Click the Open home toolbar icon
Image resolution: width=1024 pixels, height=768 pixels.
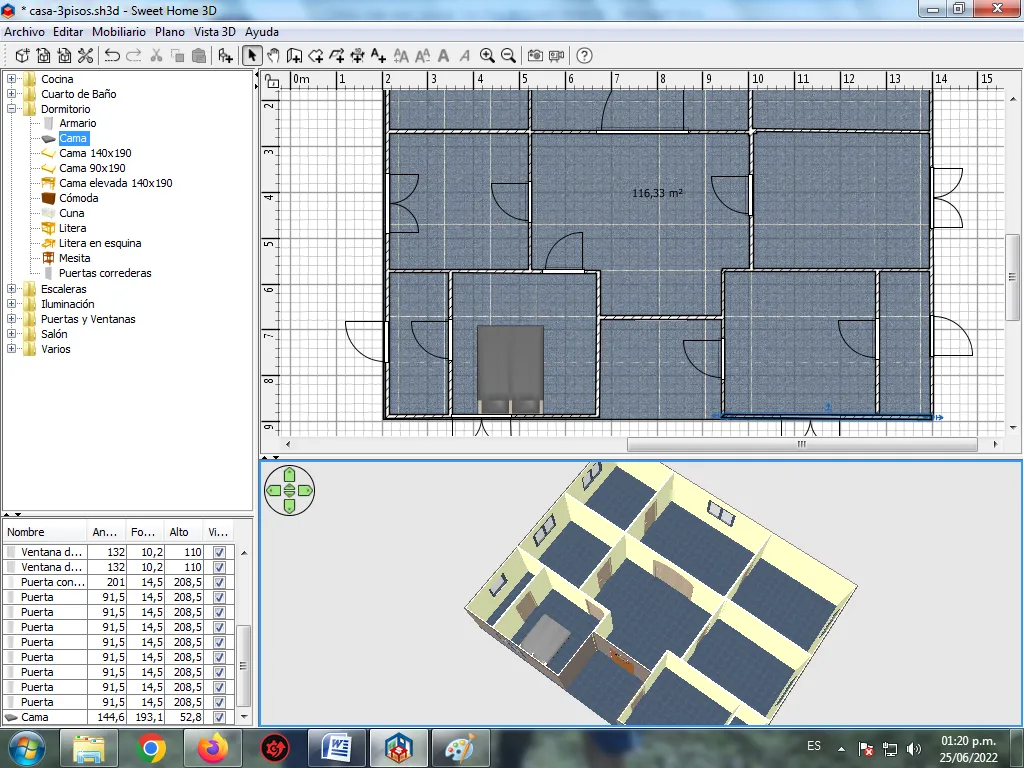[43, 56]
